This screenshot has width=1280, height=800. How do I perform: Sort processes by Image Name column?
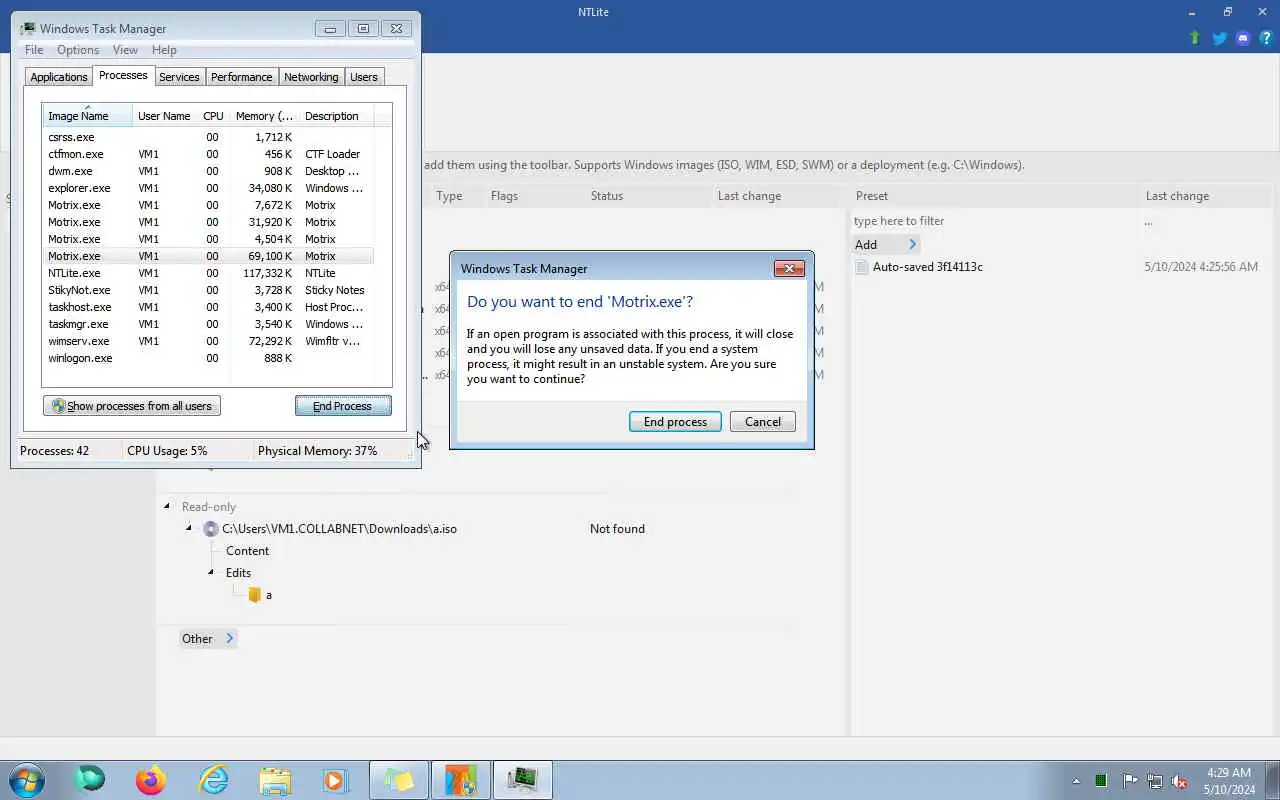pyautogui.click(x=88, y=116)
